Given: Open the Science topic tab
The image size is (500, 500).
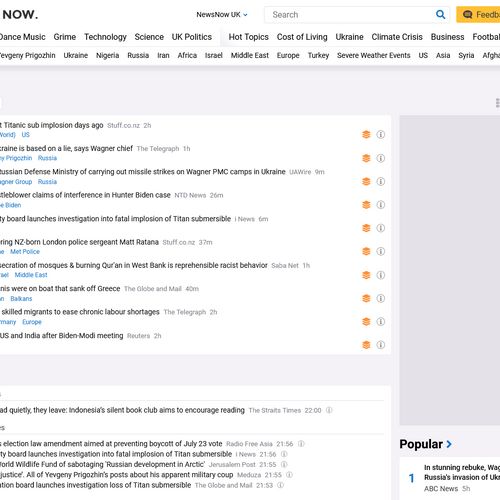Looking at the screenshot, I should 149,37.
